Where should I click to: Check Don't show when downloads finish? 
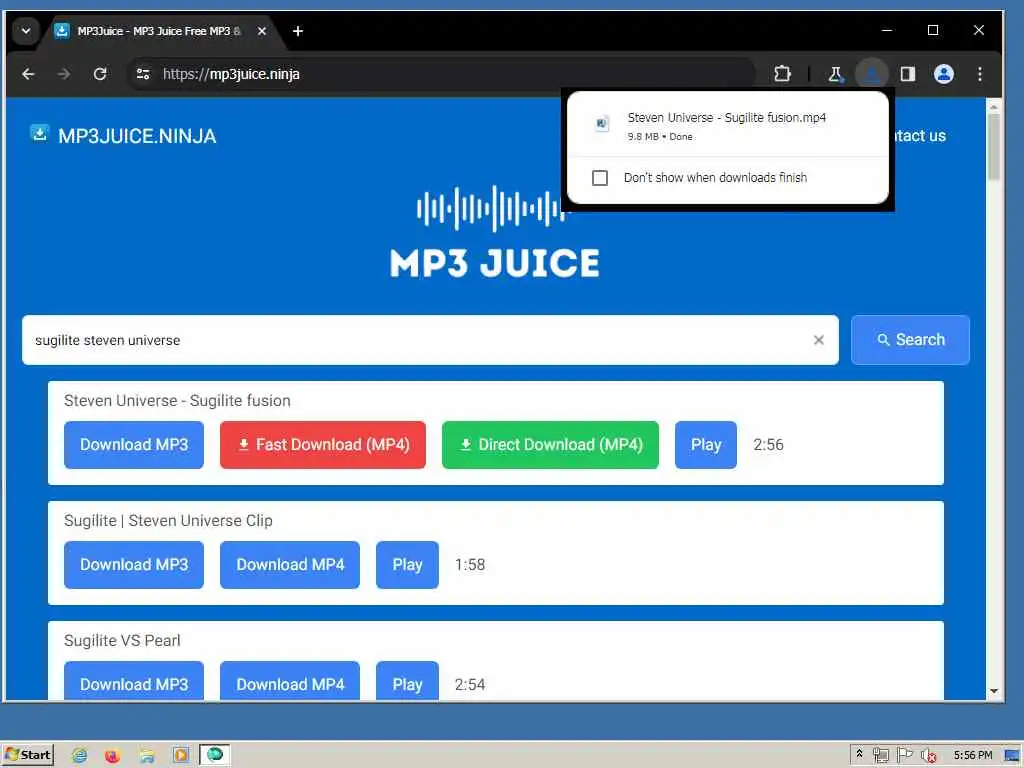coord(600,178)
